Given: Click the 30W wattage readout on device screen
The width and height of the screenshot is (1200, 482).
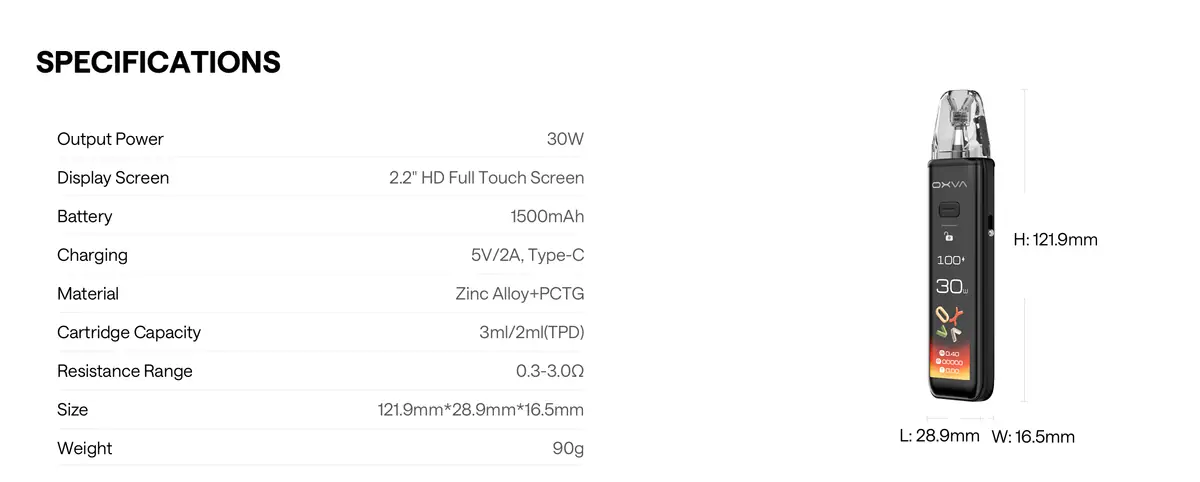Looking at the screenshot, I should pos(949,287).
